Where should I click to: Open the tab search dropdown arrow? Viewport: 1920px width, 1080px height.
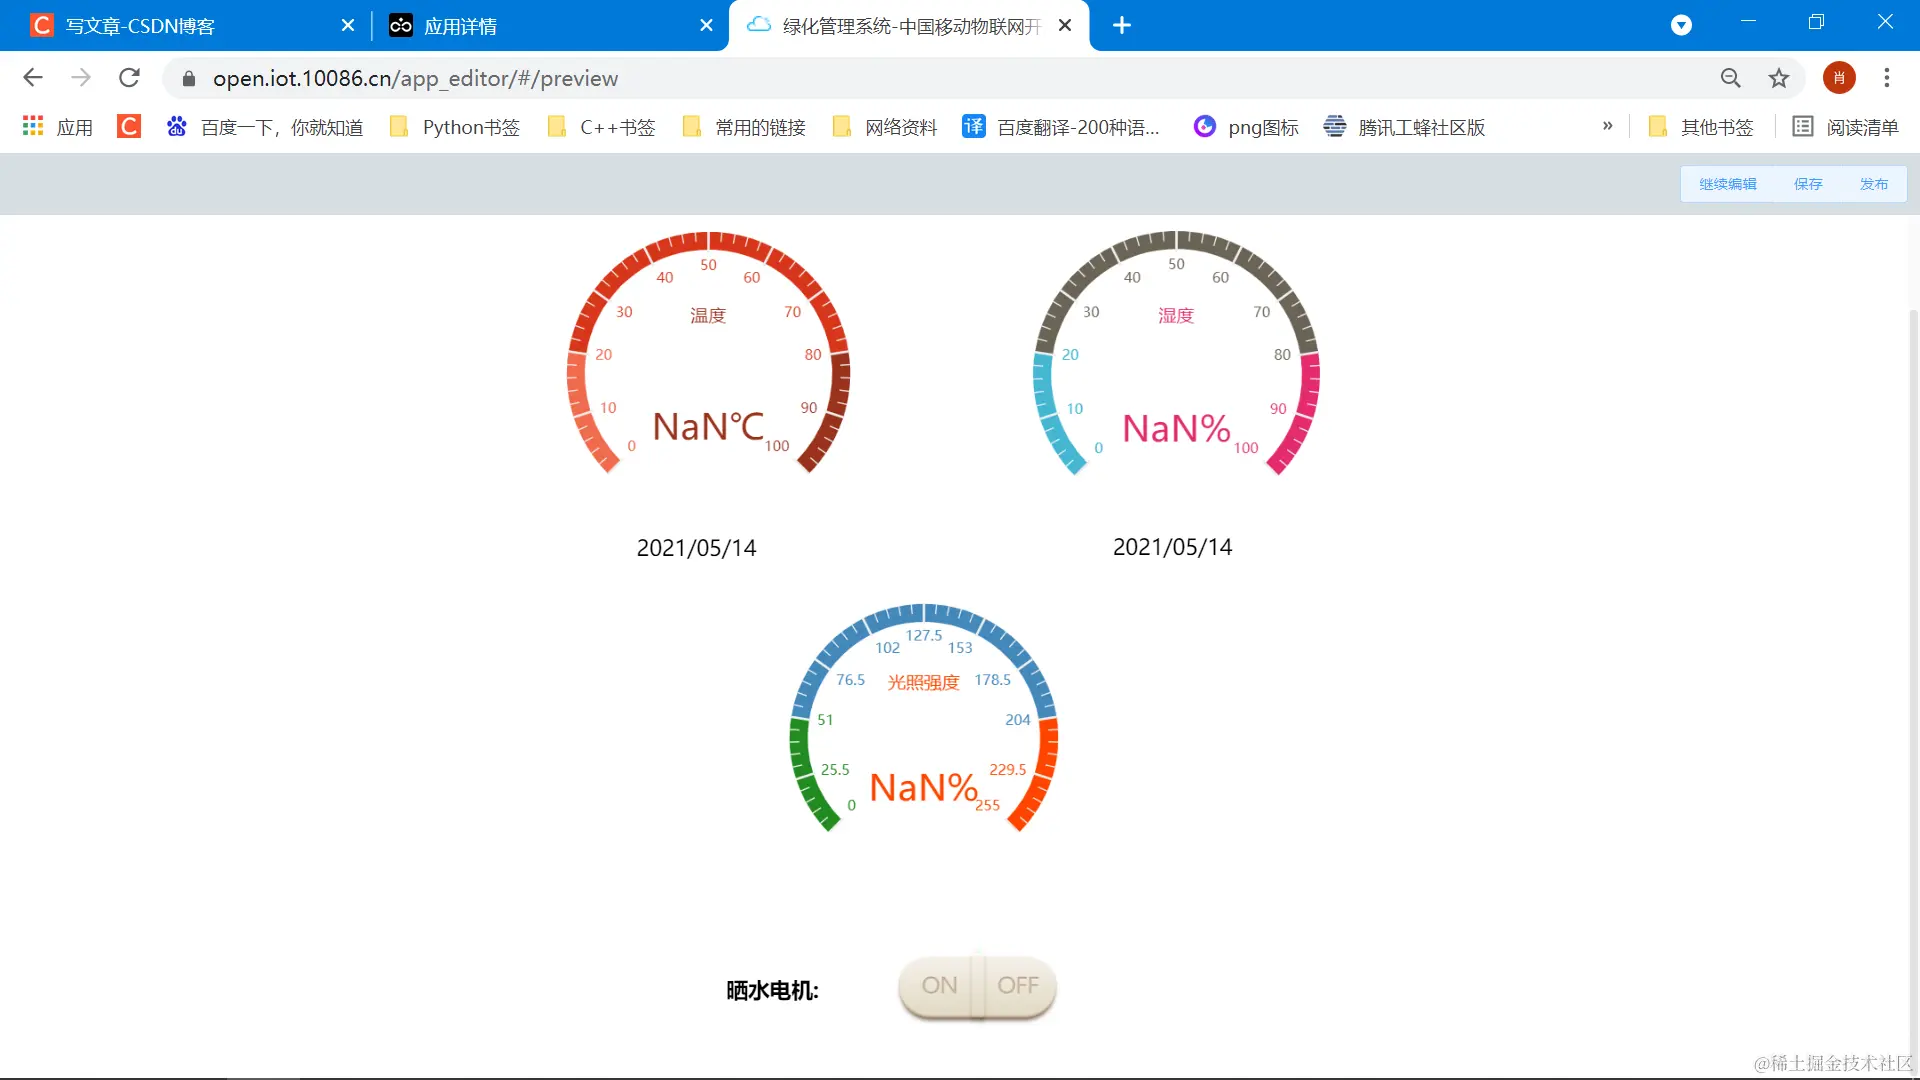click(1681, 25)
